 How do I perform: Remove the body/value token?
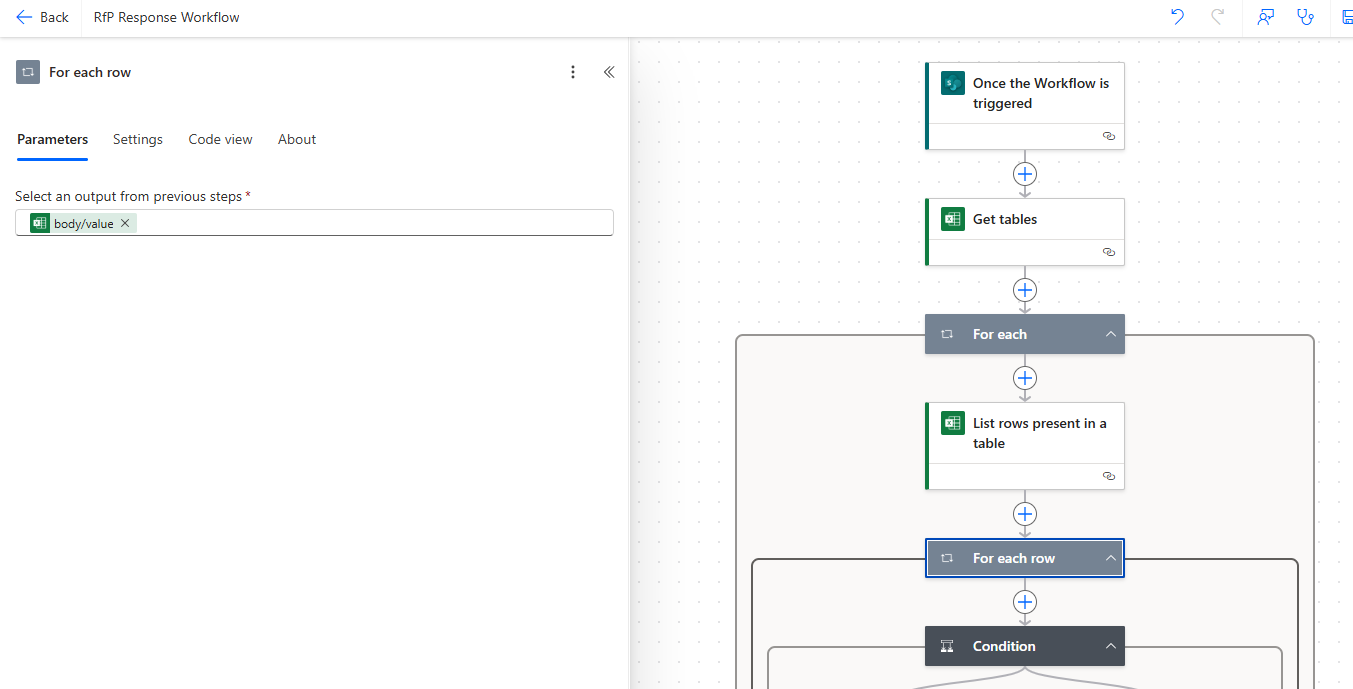point(125,223)
